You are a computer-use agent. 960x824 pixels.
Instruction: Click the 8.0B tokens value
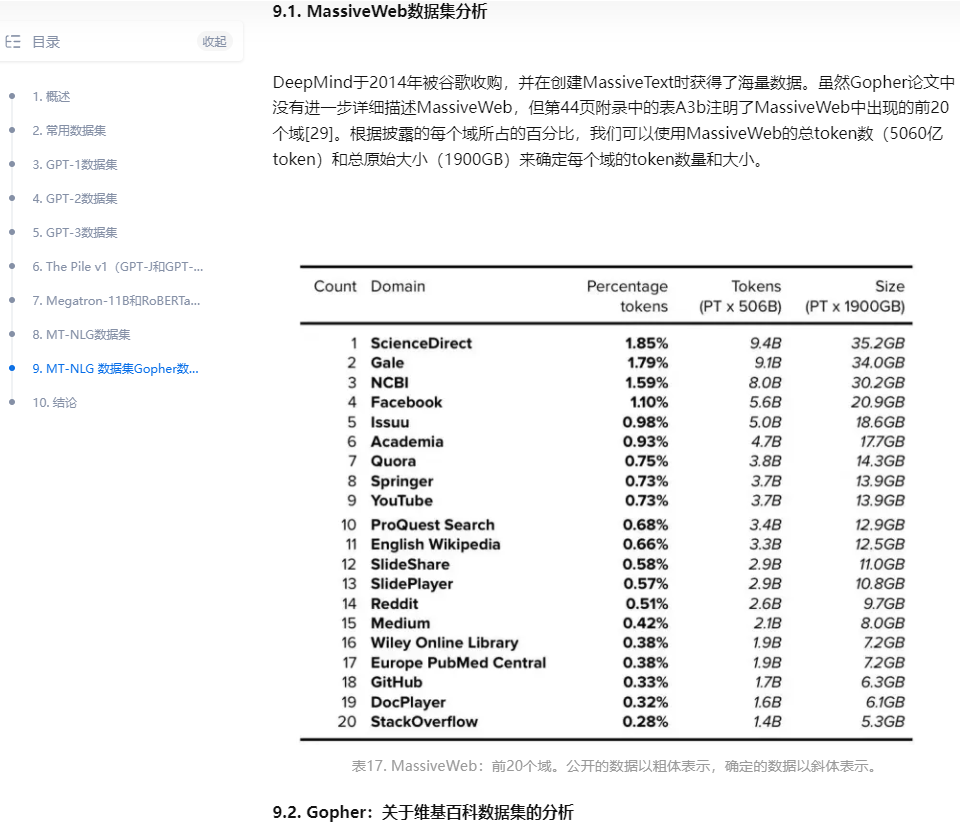tap(765, 382)
